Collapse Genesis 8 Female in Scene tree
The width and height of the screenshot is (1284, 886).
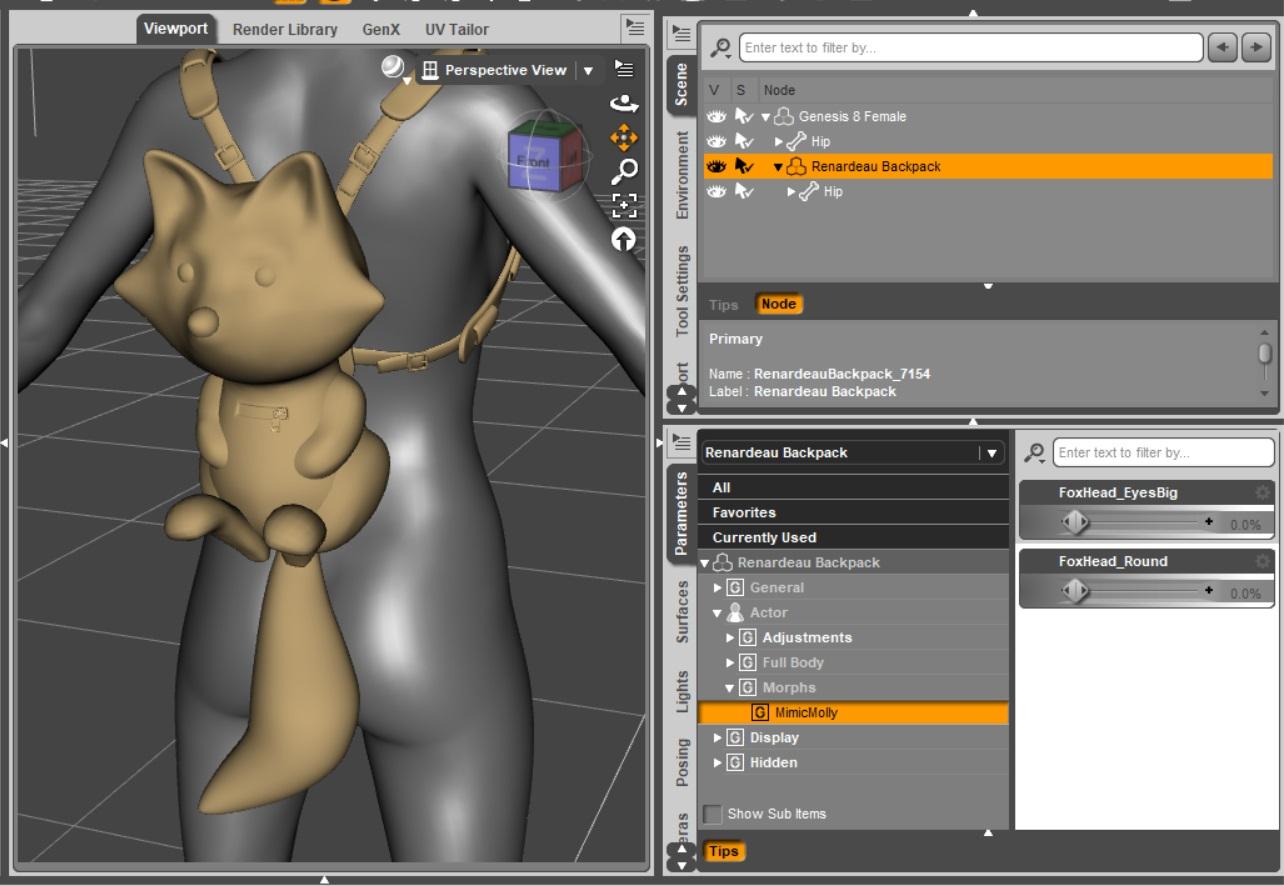pos(766,117)
